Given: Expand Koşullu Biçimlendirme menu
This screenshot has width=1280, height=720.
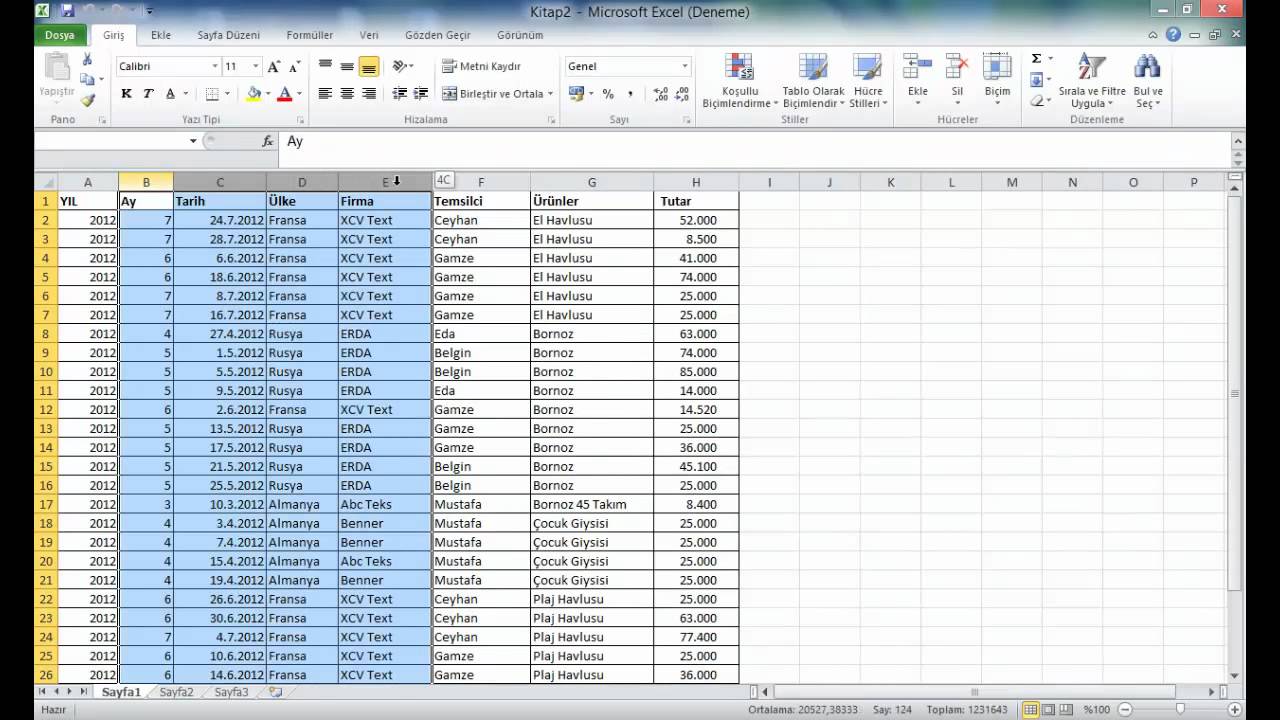Looking at the screenshot, I should point(740,80).
